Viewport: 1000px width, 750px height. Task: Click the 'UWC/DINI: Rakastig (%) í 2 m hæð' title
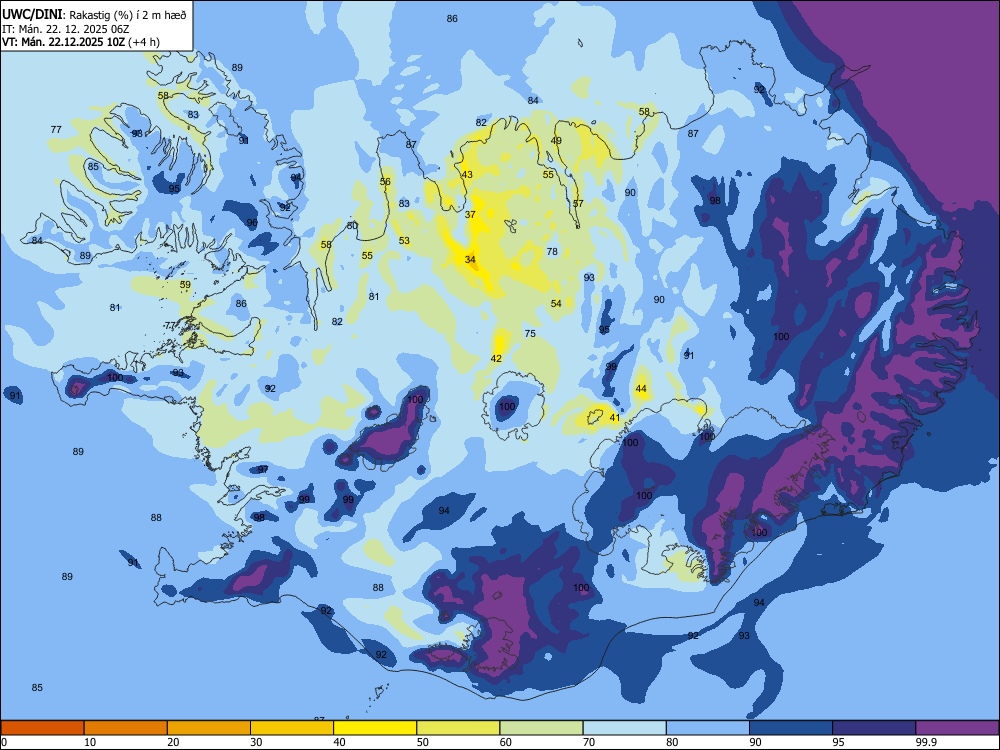tap(94, 15)
